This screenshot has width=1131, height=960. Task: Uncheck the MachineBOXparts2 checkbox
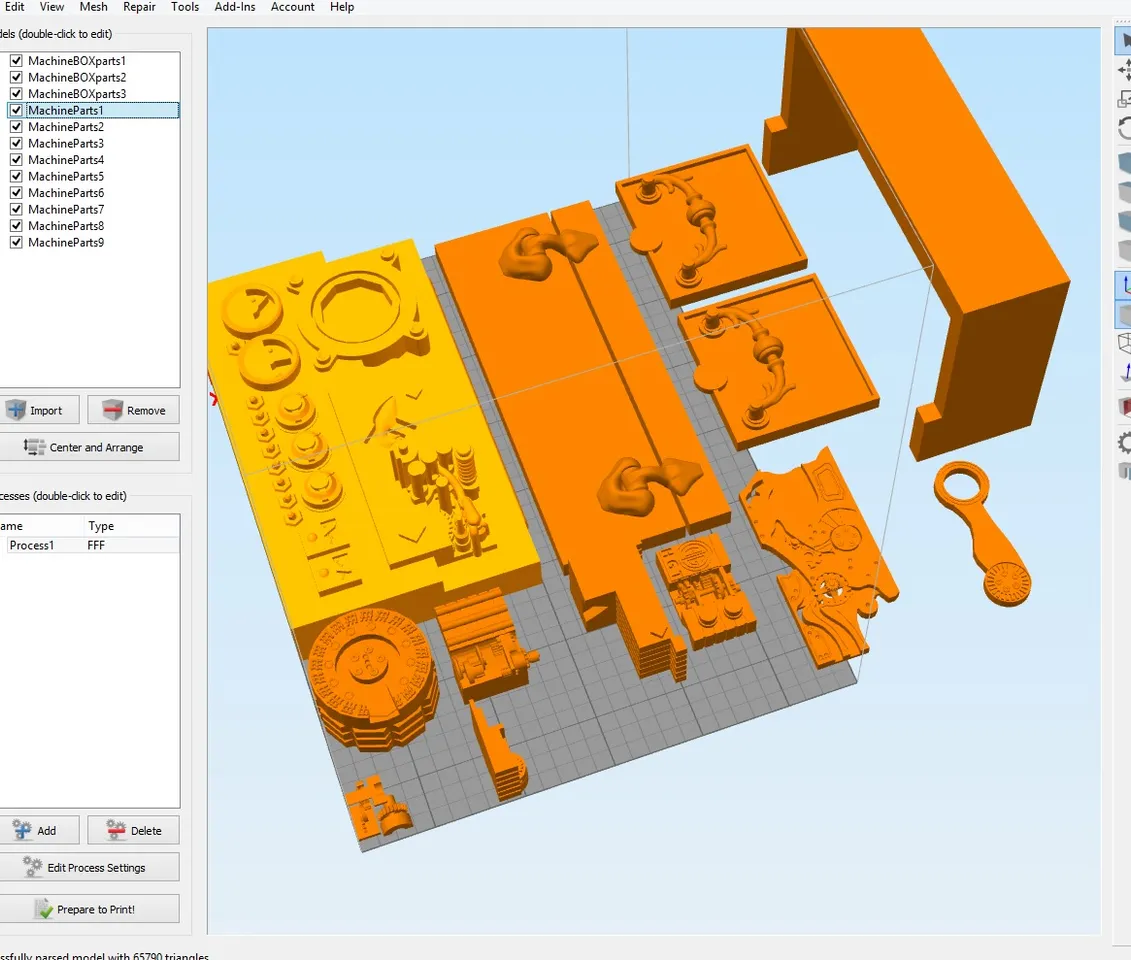click(16, 77)
